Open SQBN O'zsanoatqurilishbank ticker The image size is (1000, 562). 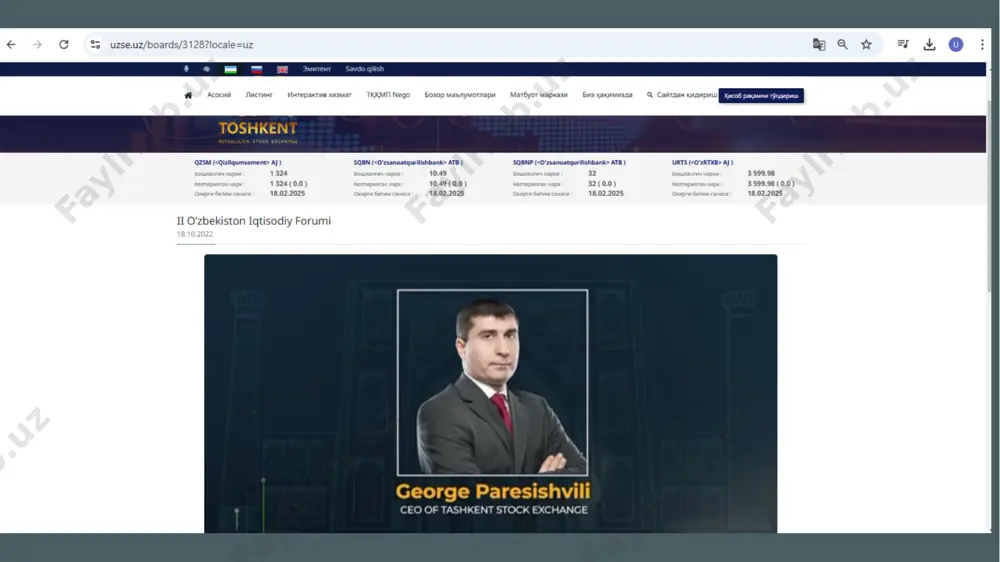(x=408, y=163)
